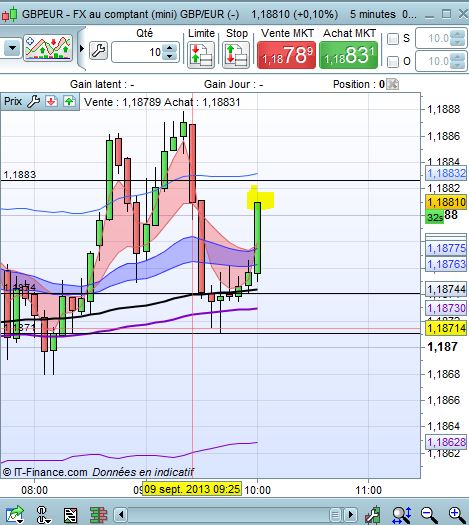Enable the S stop checkbox
Screen dimensions: 469x525
tap(393, 39)
